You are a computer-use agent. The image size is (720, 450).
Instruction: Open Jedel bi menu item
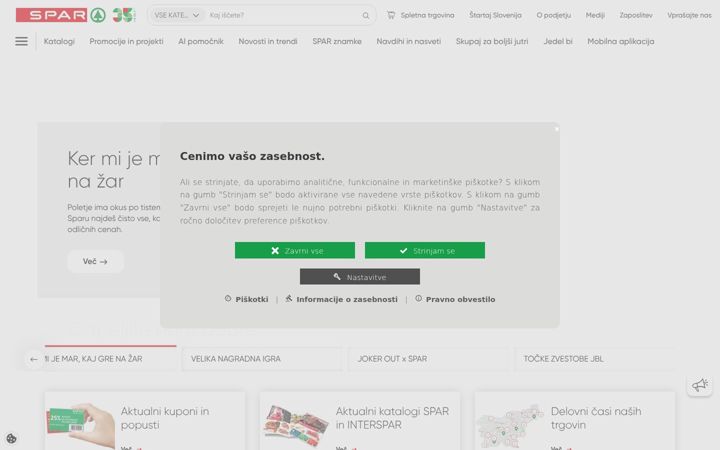[558, 41]
